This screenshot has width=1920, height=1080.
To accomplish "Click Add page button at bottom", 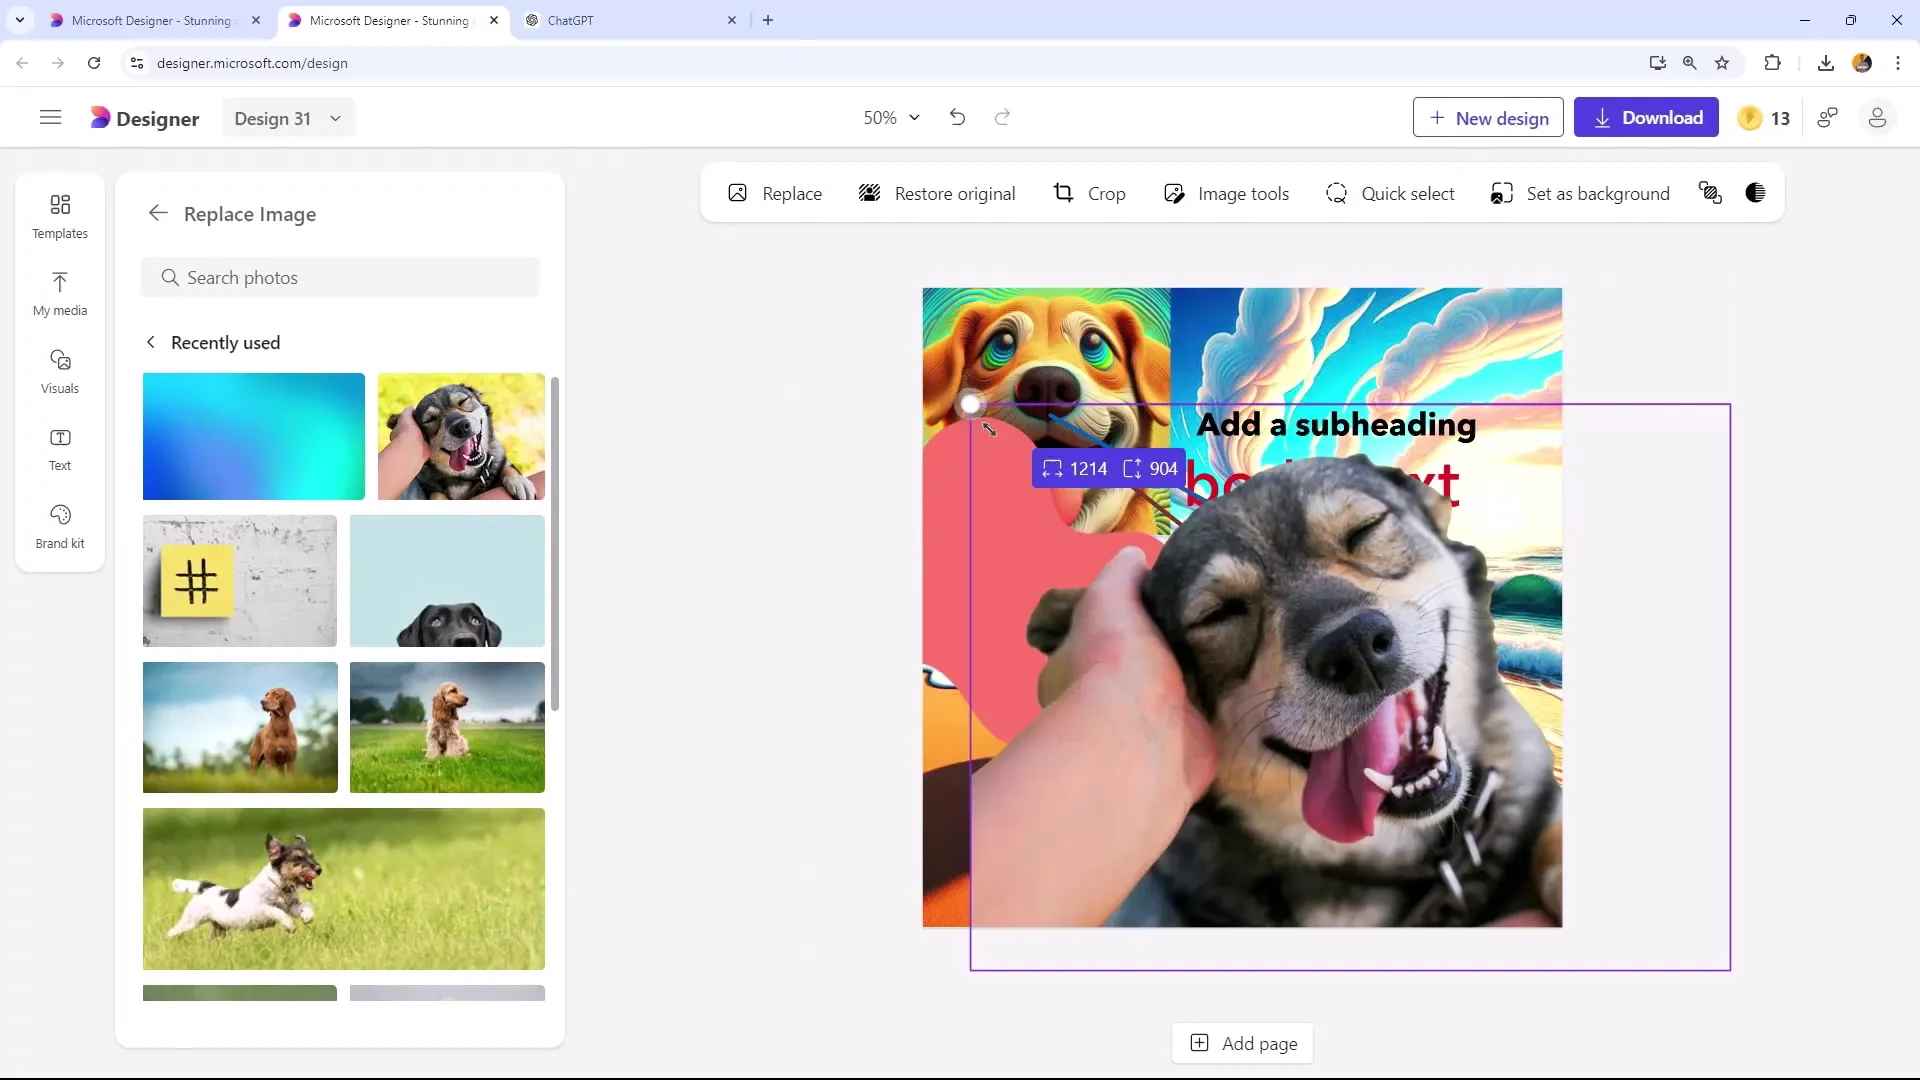I will click(1245, 1043).
